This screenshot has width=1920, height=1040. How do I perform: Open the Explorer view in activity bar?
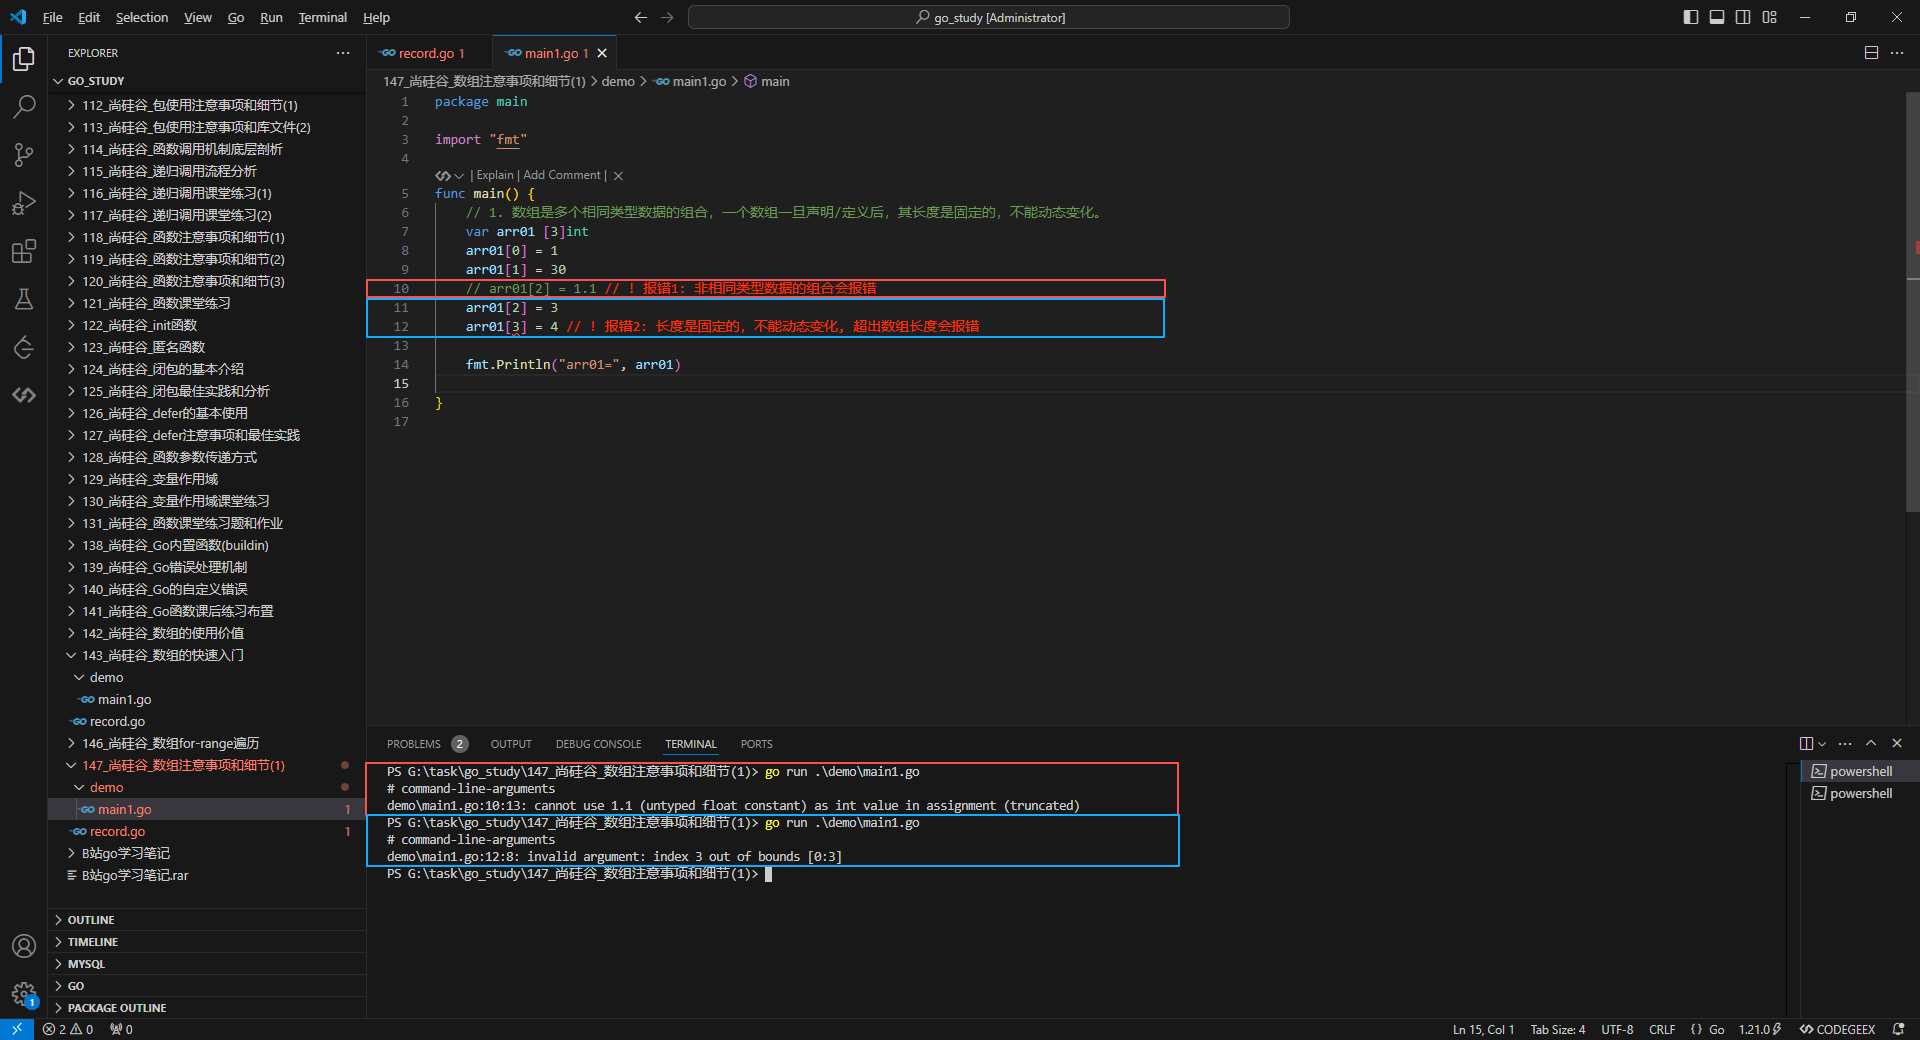[x=24, y=59]
